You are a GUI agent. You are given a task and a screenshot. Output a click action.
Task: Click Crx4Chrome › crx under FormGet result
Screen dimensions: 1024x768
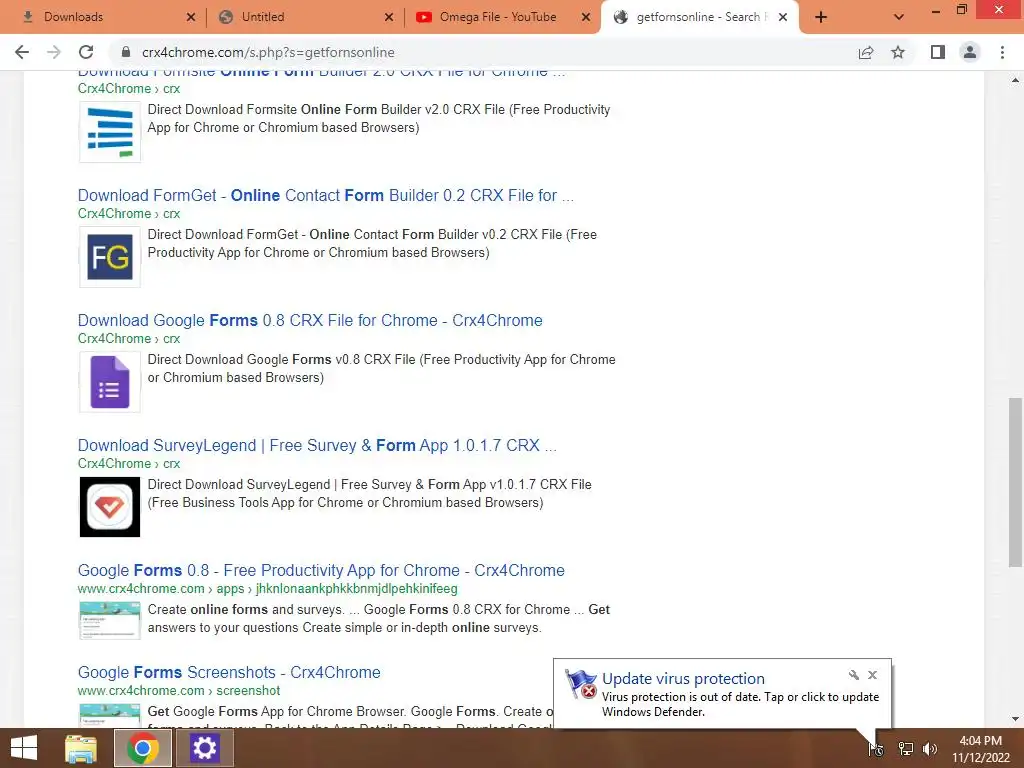pyautogui.click(x=129, y=214)
